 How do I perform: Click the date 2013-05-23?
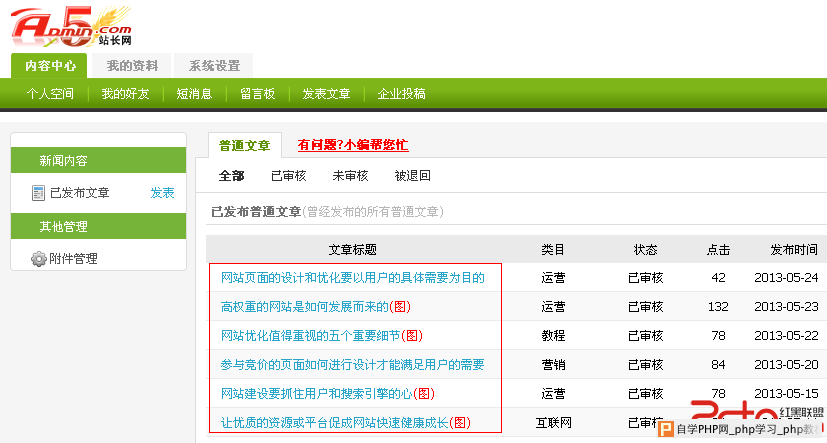tap(786, 307)
